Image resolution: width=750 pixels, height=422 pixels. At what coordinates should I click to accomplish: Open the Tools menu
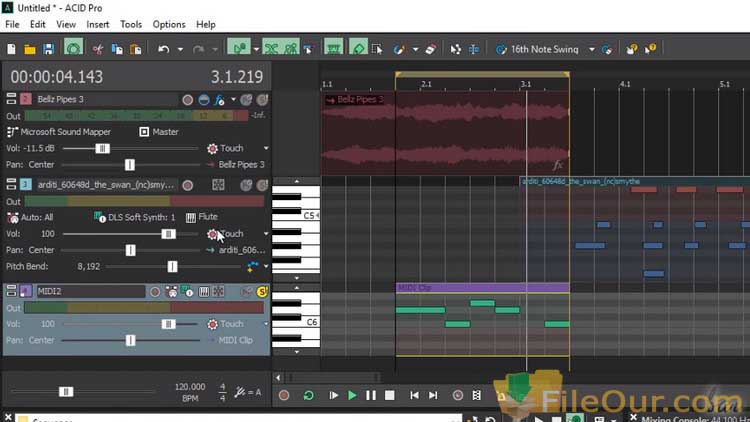[x=131, y=24]
